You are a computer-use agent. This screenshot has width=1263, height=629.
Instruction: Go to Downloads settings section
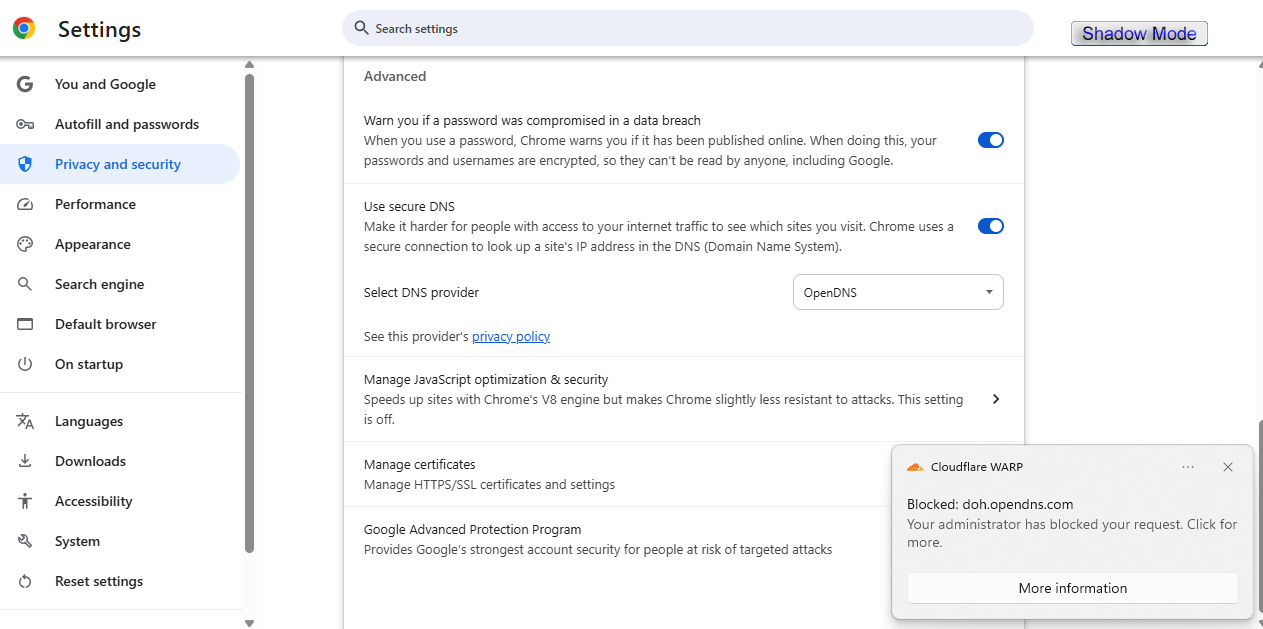click(90, 461)
